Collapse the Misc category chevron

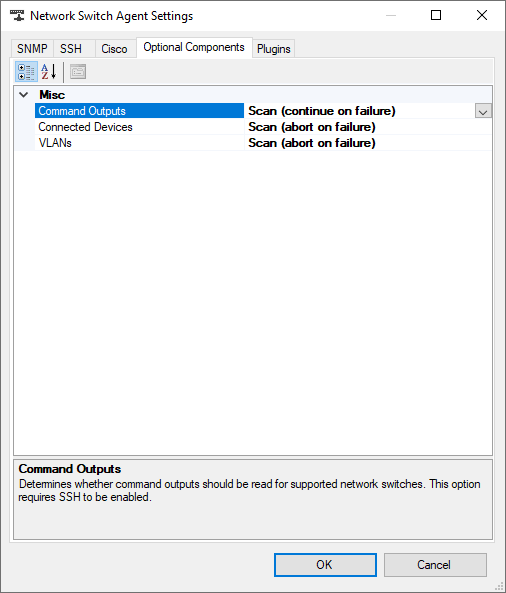(x=23, y=95)
